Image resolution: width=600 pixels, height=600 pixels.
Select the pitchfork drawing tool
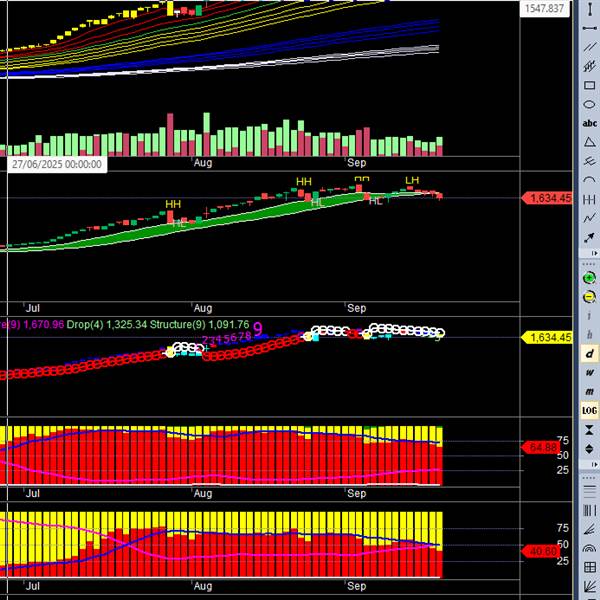point(589,161)
